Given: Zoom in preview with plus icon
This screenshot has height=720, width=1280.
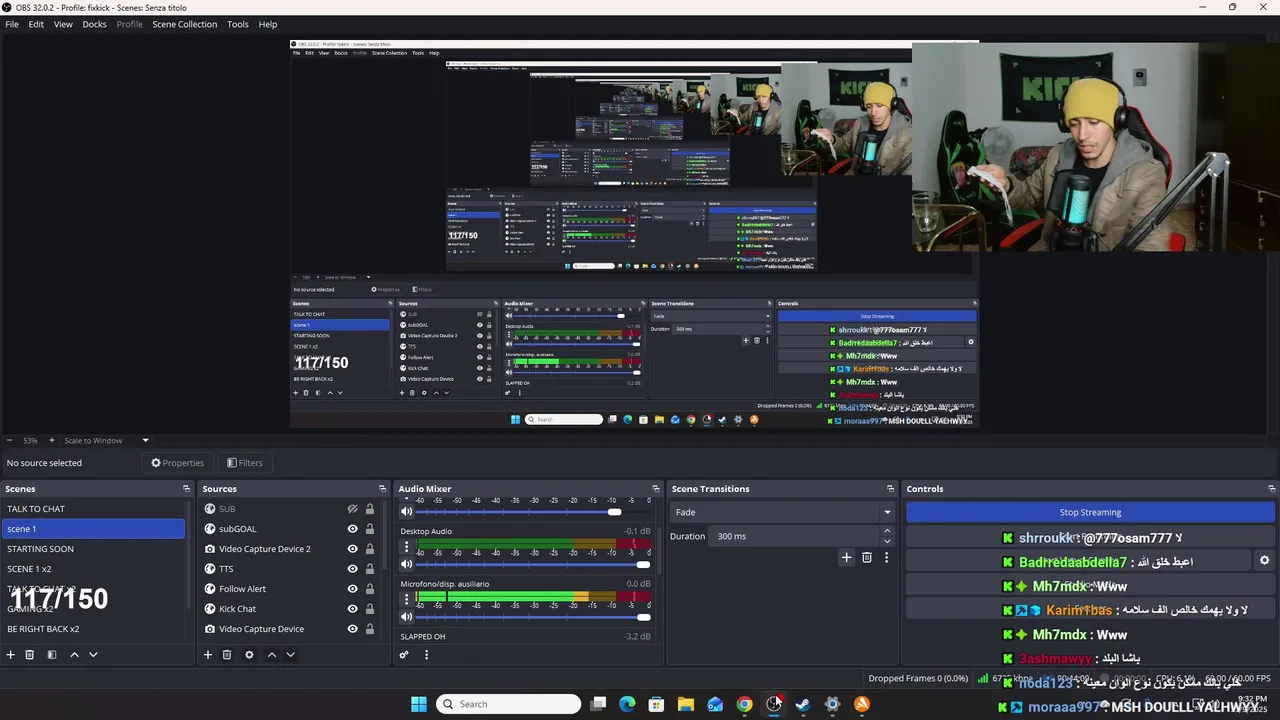Looking at the screenshot, I should coord(51,440).
